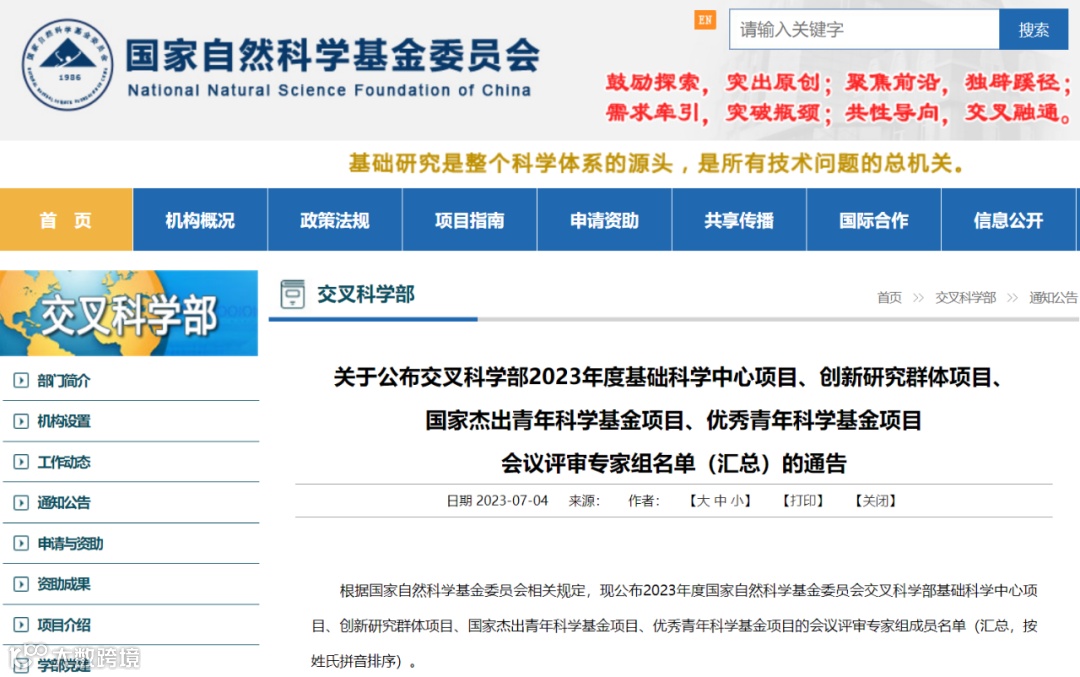The width and height of the screenshot is (1080, 677).
Task: Open the 申请资助 menu item
Action: (x=604, y=220)
